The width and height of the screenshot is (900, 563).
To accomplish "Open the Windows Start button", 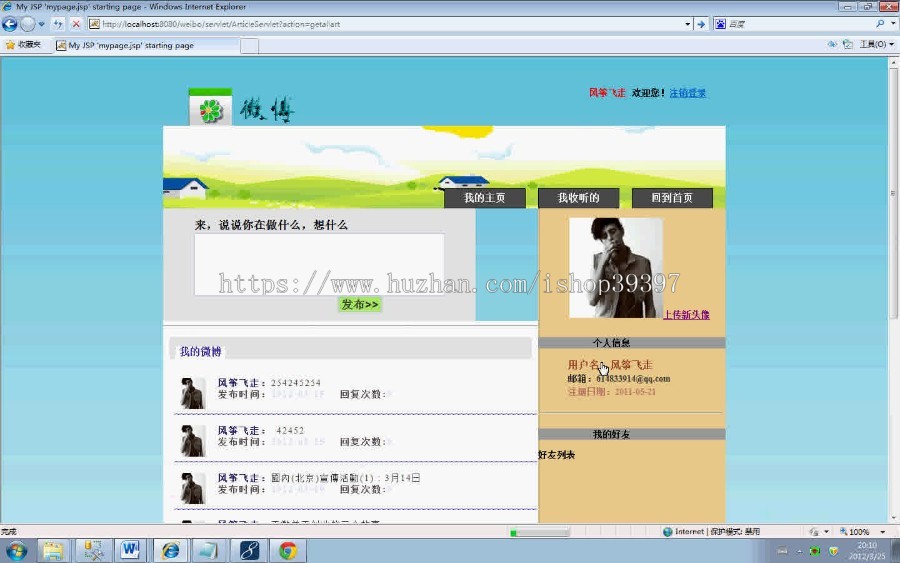I will (x=16, y=551).
